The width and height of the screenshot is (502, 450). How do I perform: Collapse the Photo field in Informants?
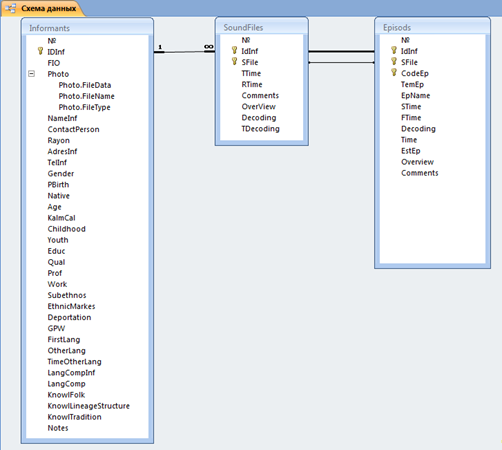pyautogui.click(x=31, y=74)
